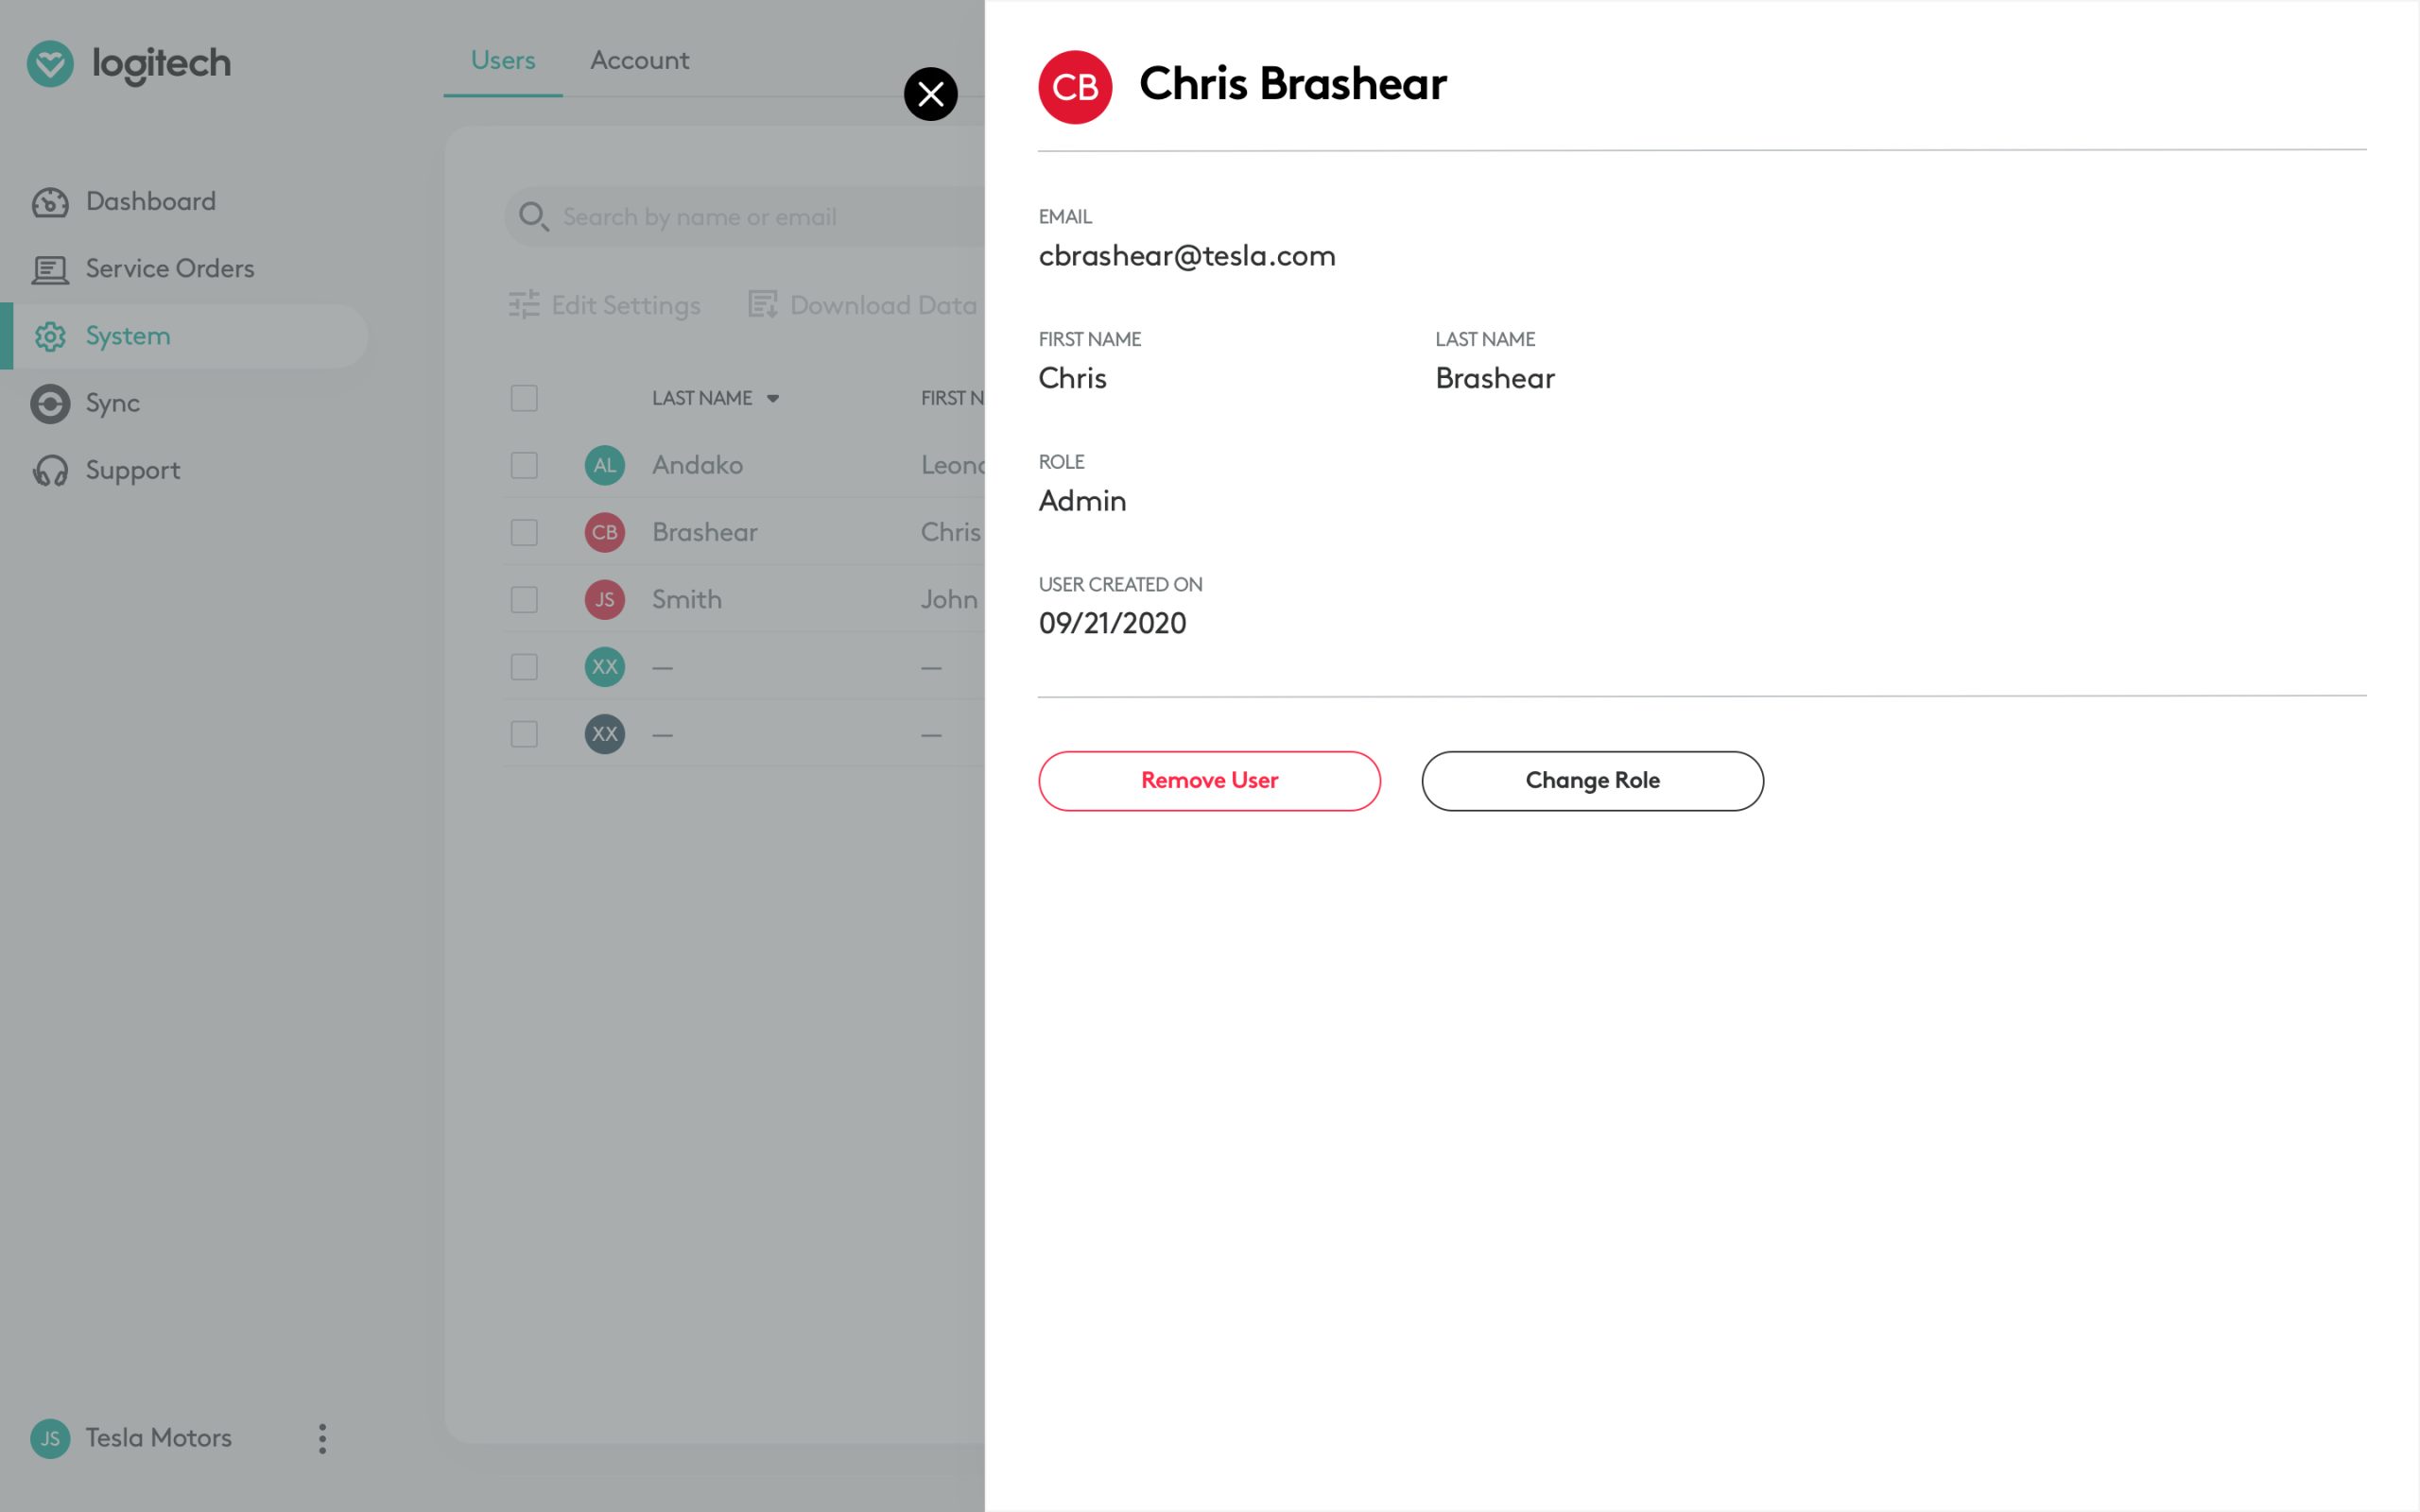Go to Sync in the sidebar
This screenshot has width=2420, height=1512.
tap(112, 404)
